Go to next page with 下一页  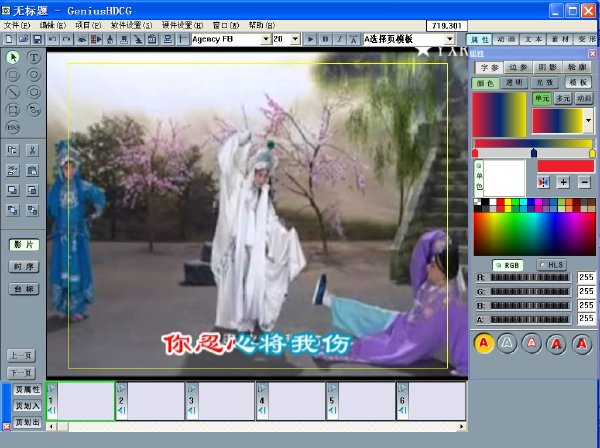(21, 373)
